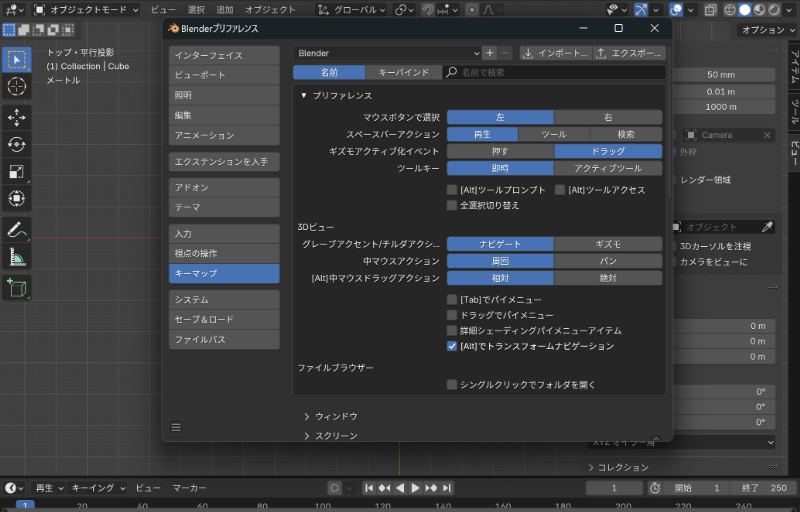Set spacebar action to ツール
The width and height of the screenshot is (800, 512).
point(554,134)
